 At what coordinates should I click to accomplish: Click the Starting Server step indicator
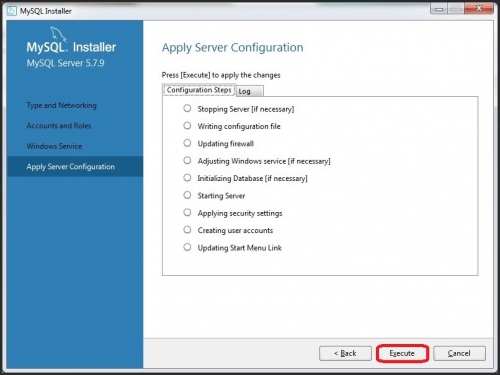[187, 195]
